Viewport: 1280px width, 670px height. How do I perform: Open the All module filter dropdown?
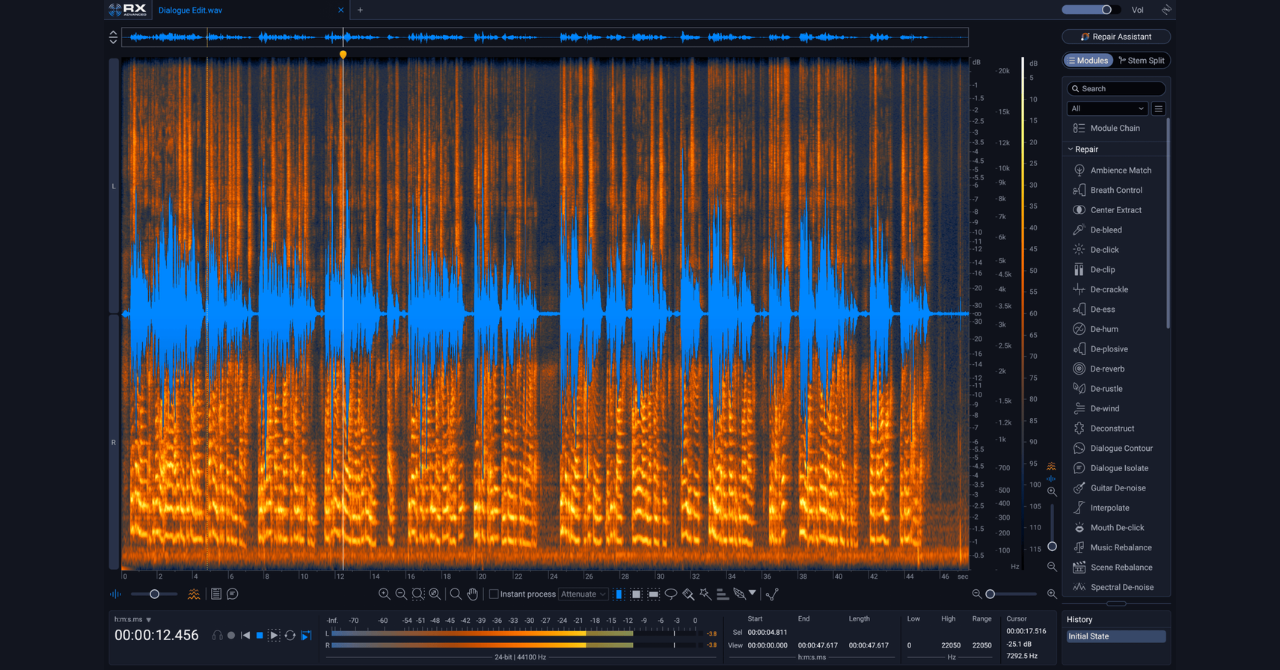[1107, 108]
